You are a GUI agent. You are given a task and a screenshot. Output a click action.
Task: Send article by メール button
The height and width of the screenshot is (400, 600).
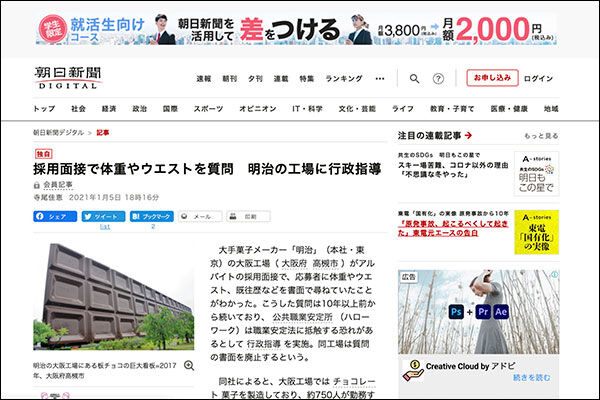point(200,217)
